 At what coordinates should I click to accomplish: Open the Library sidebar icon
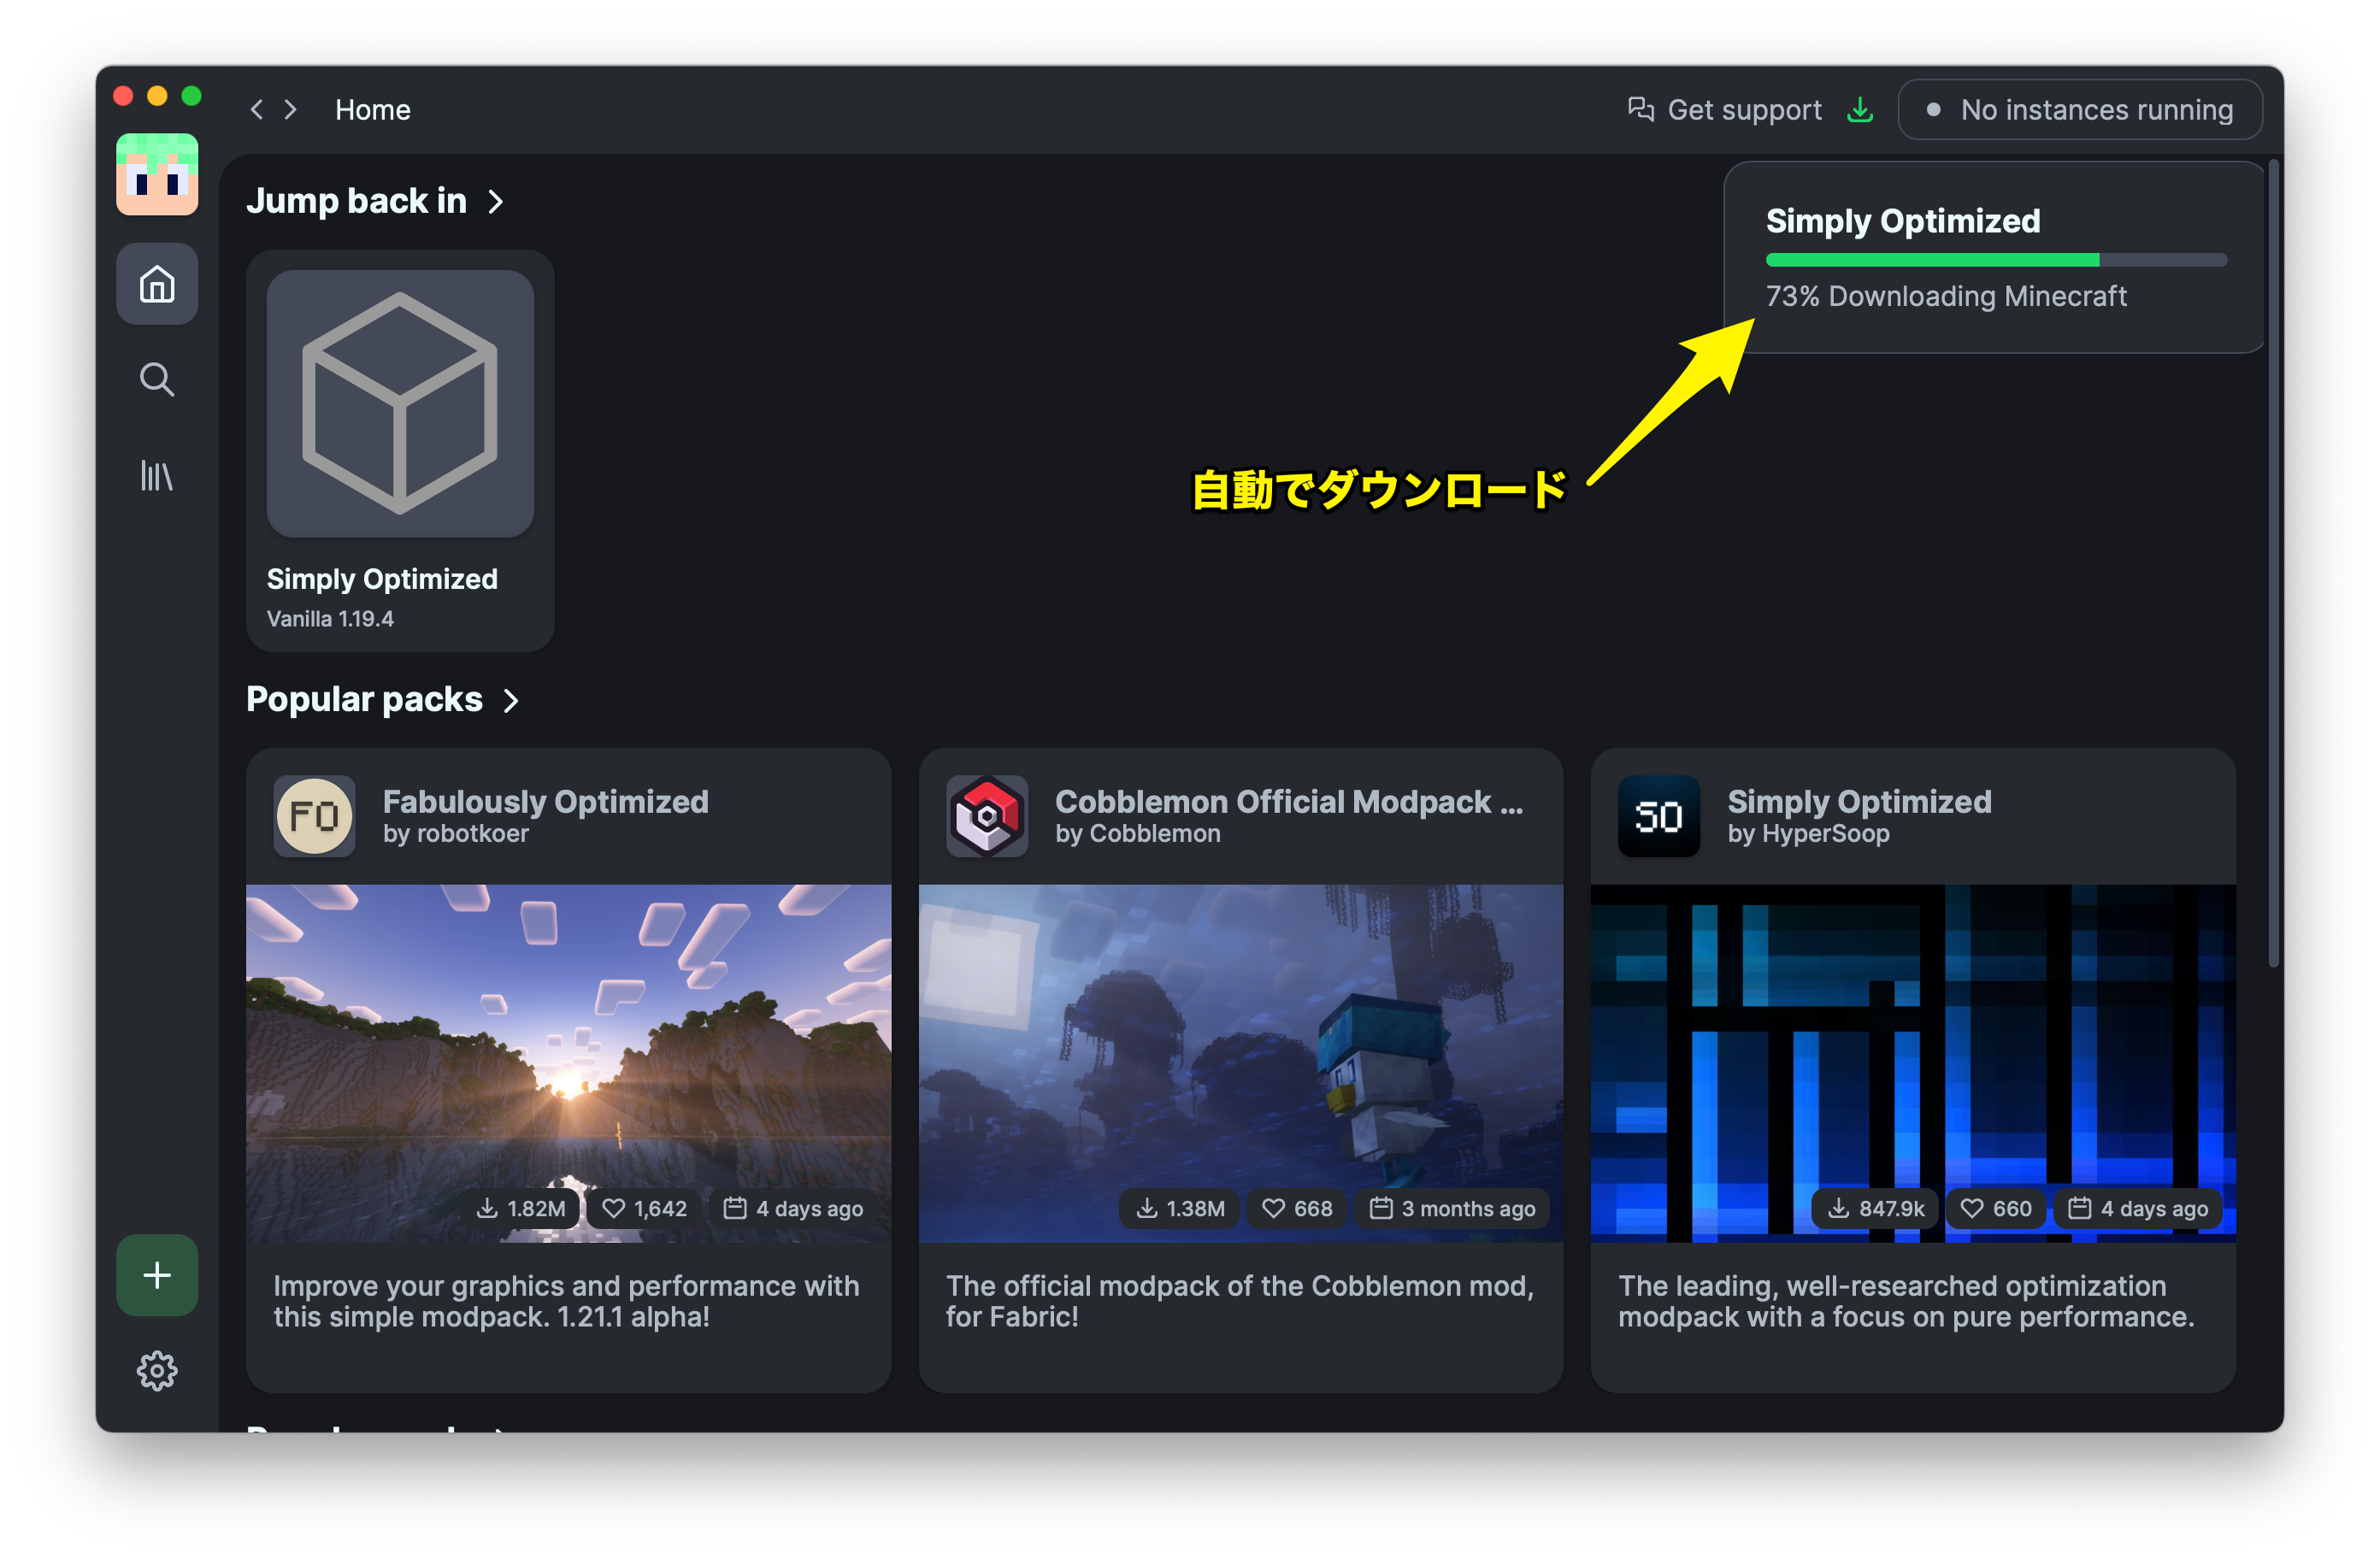[x=157, y=476]
